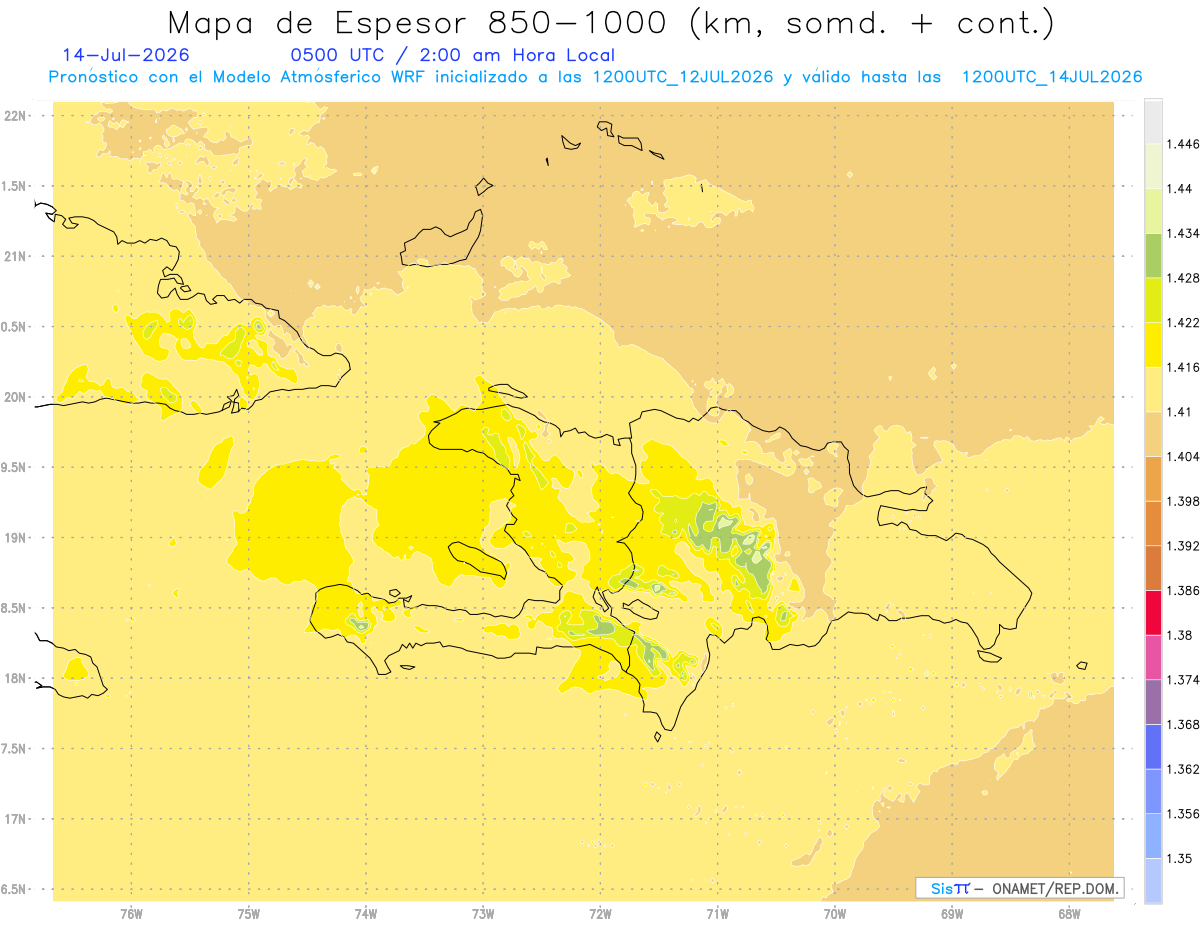Pick the red swatch between 1.38 and 1.386

point(1153,613)
